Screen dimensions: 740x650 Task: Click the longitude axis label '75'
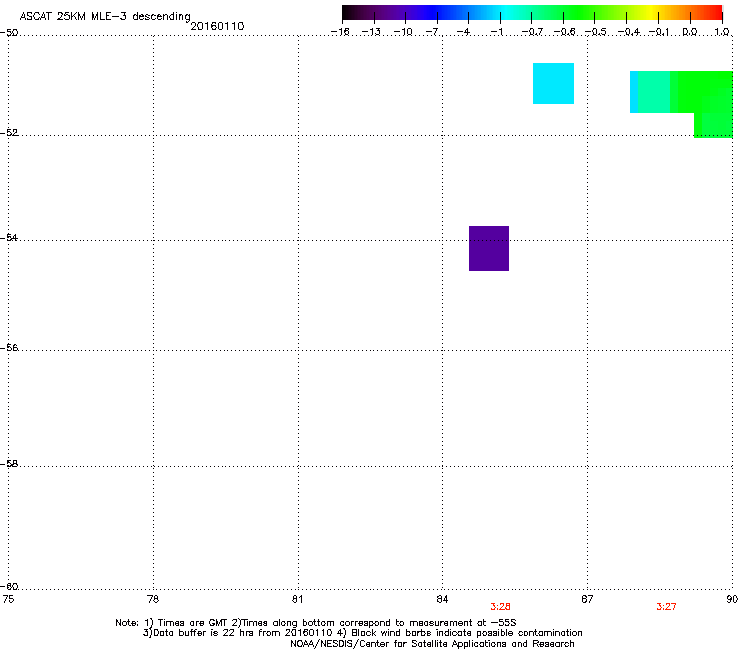pos(8,599)
